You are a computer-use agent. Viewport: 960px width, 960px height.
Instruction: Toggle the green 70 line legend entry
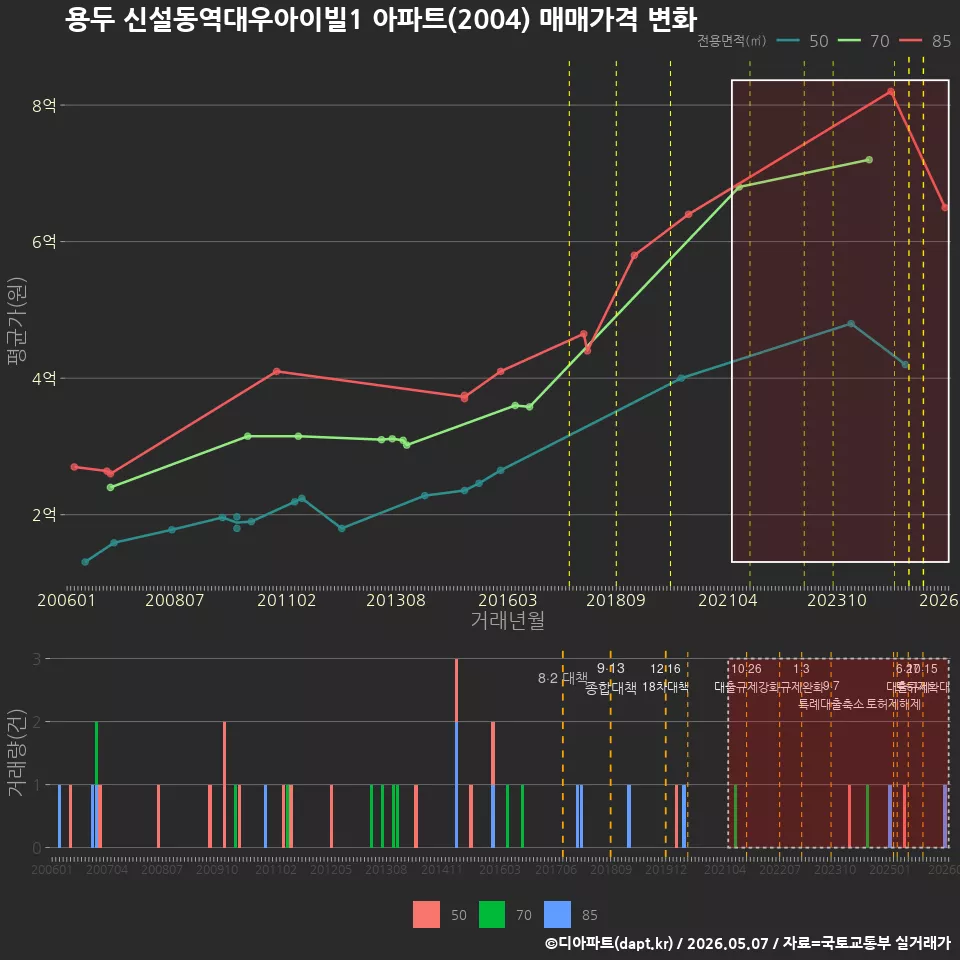coord(863,41)
